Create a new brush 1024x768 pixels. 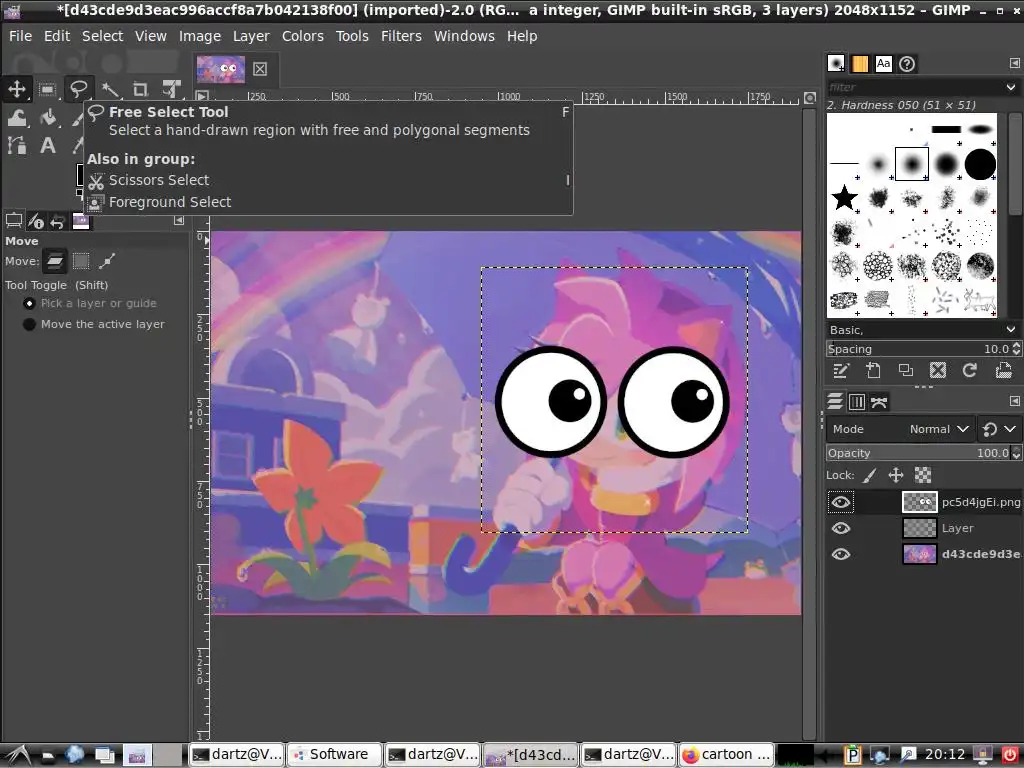point(873,371)
